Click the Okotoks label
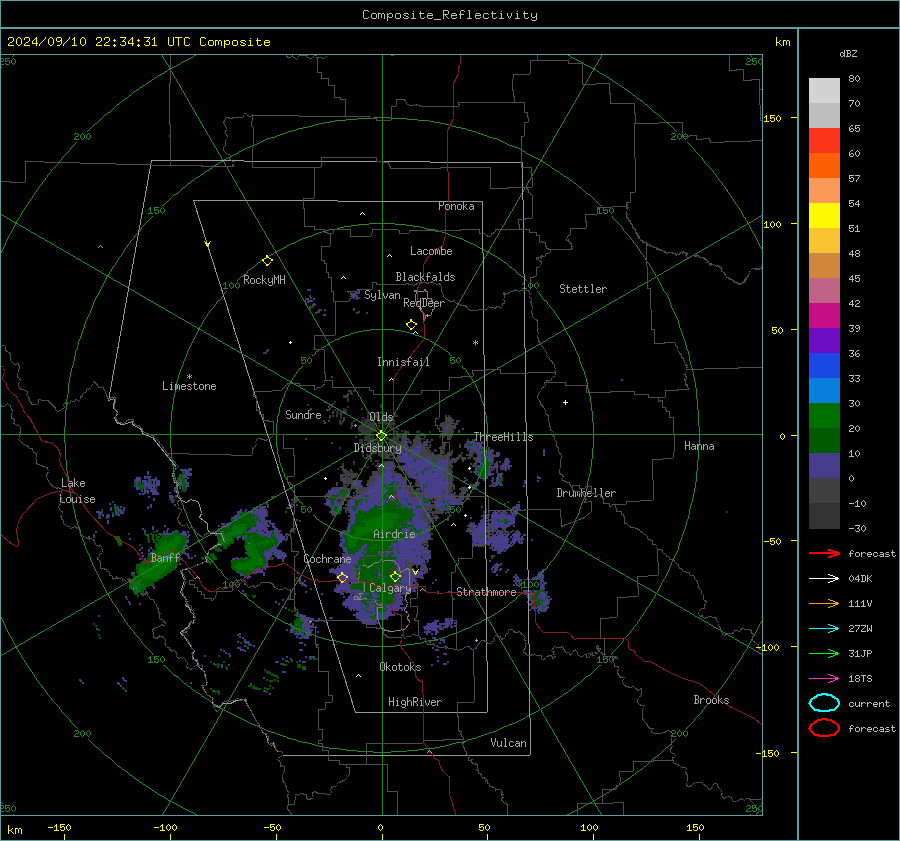This screenshot has width=900, height=841. click(x=400, y=667)
